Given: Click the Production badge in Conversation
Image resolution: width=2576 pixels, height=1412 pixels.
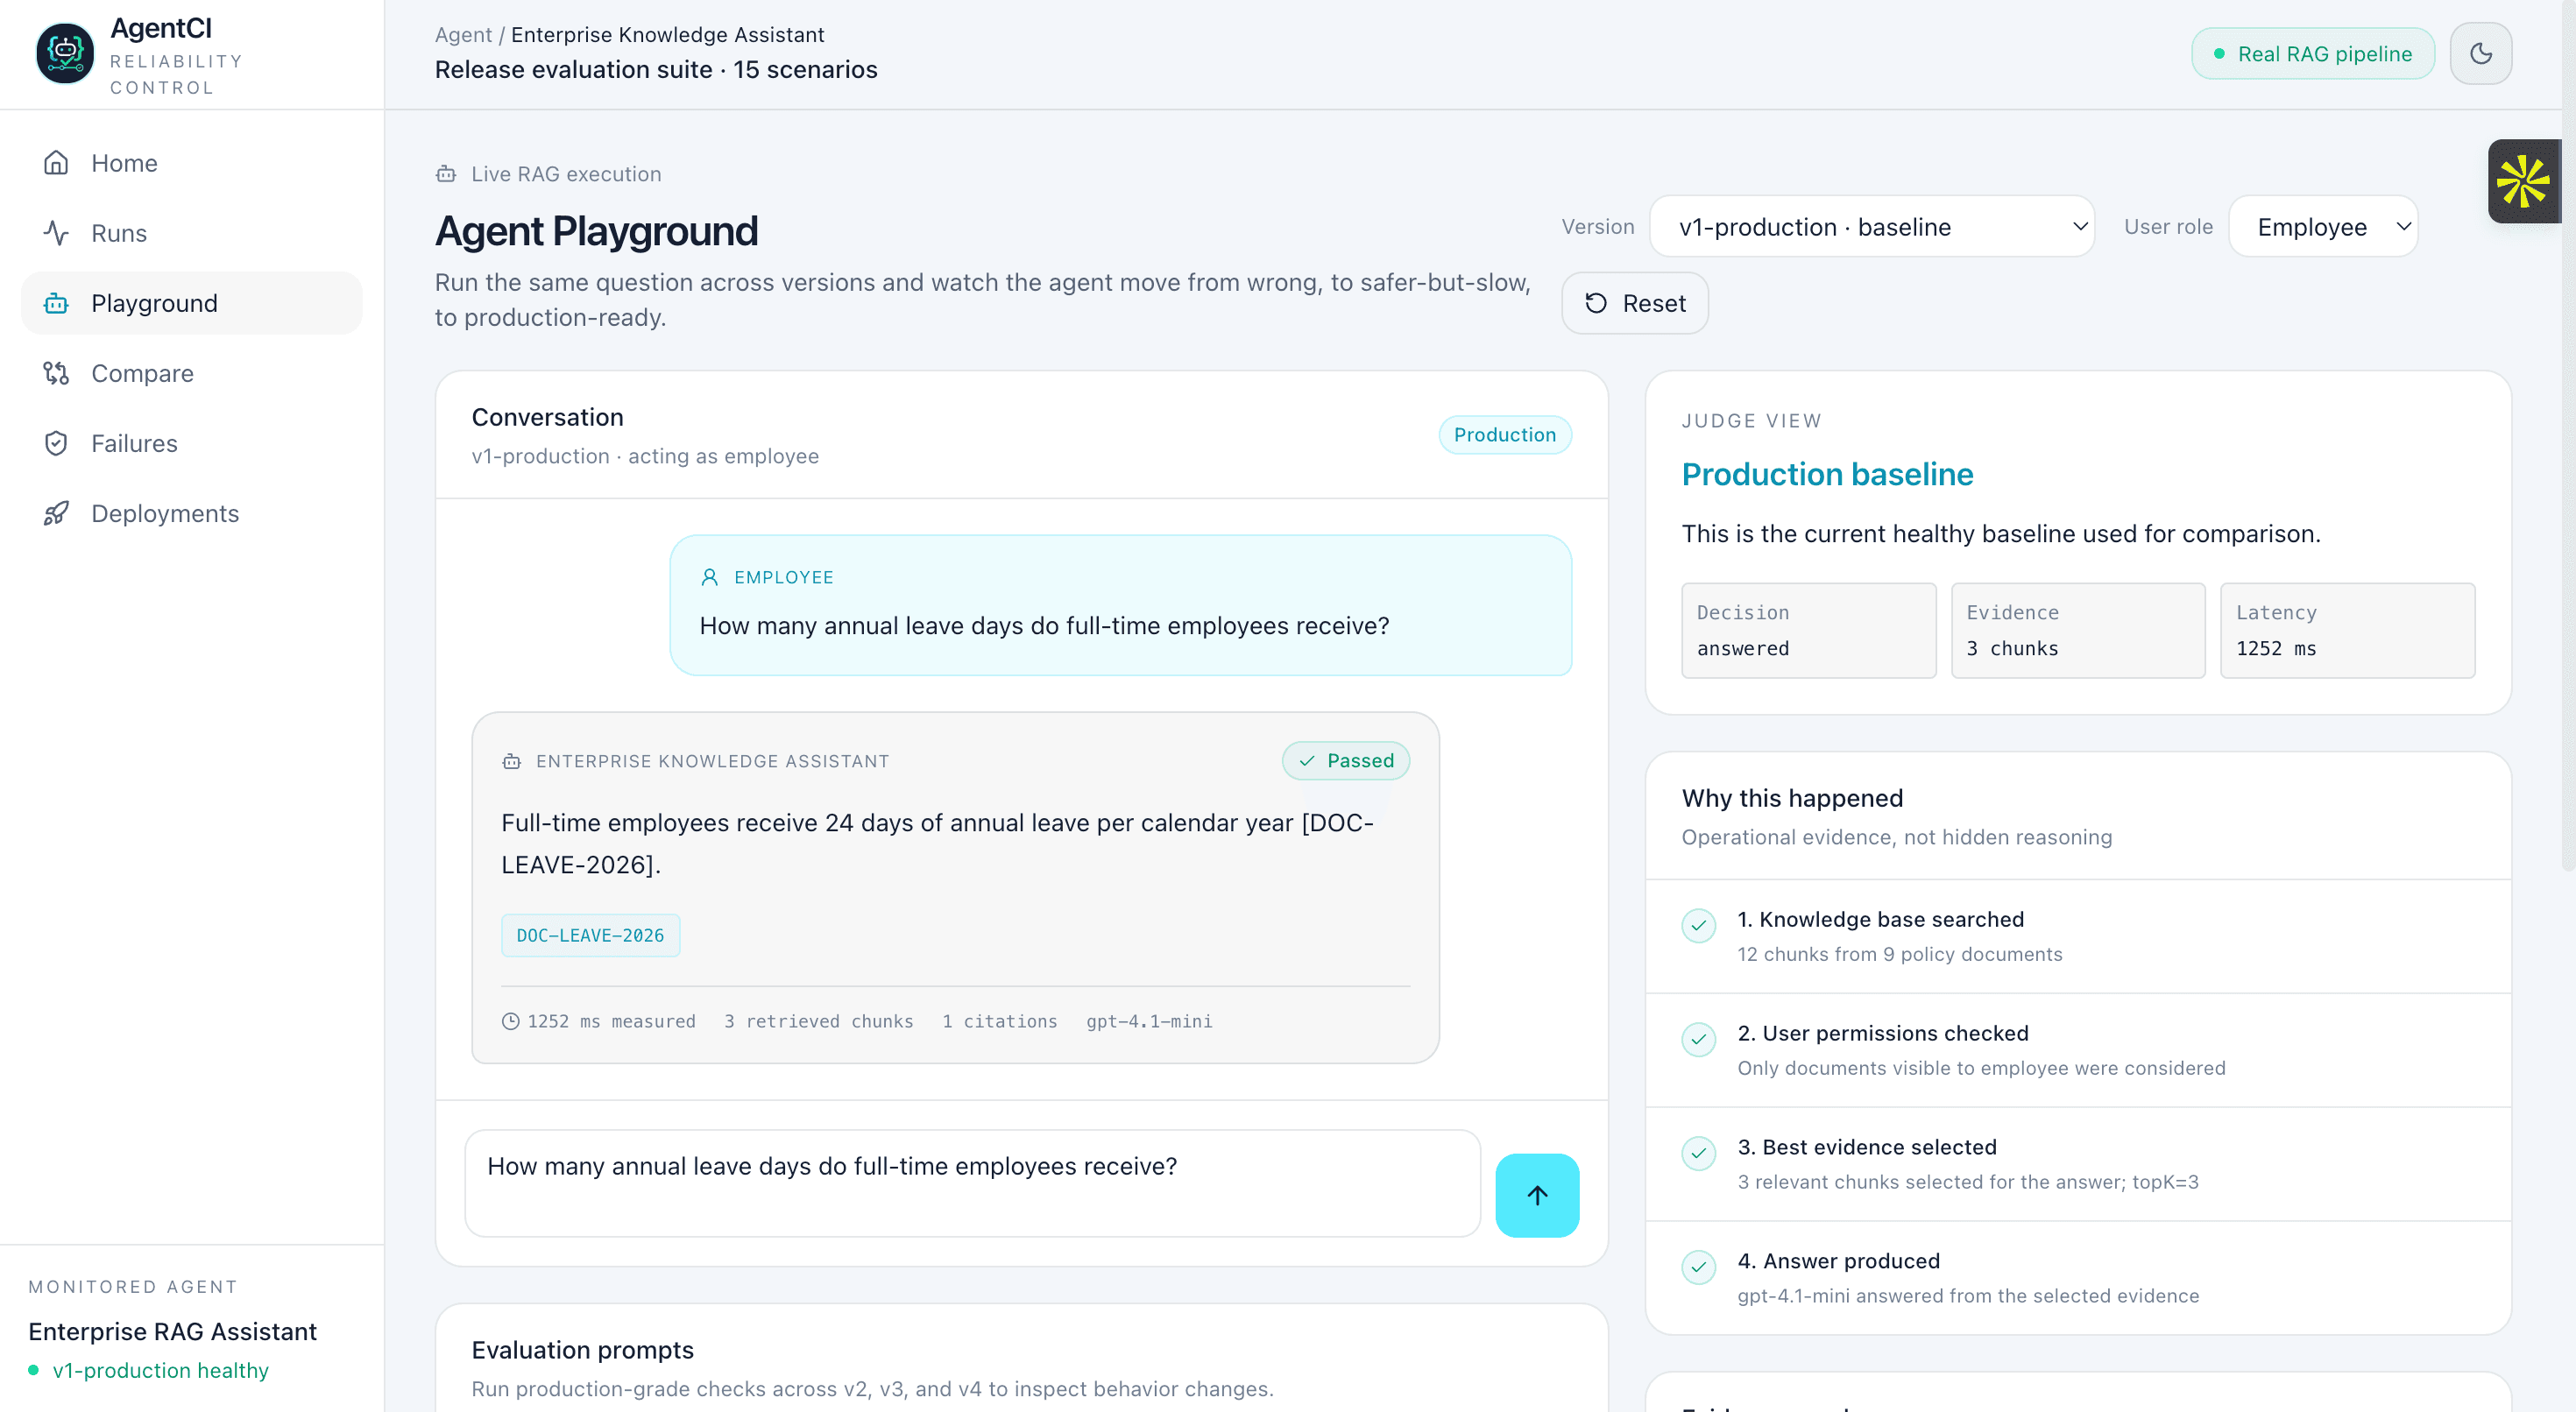Looking at the screenshot, I should point(1505,434).
